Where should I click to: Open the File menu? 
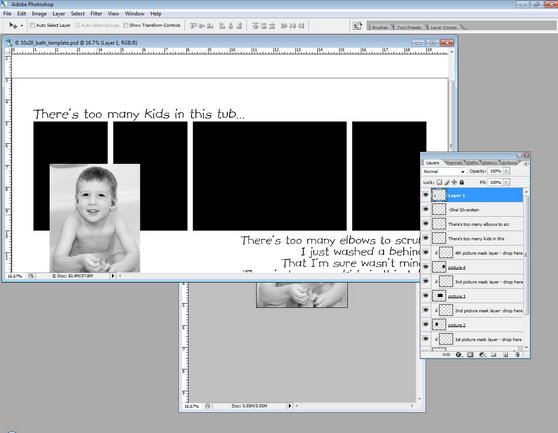[7, 14]
